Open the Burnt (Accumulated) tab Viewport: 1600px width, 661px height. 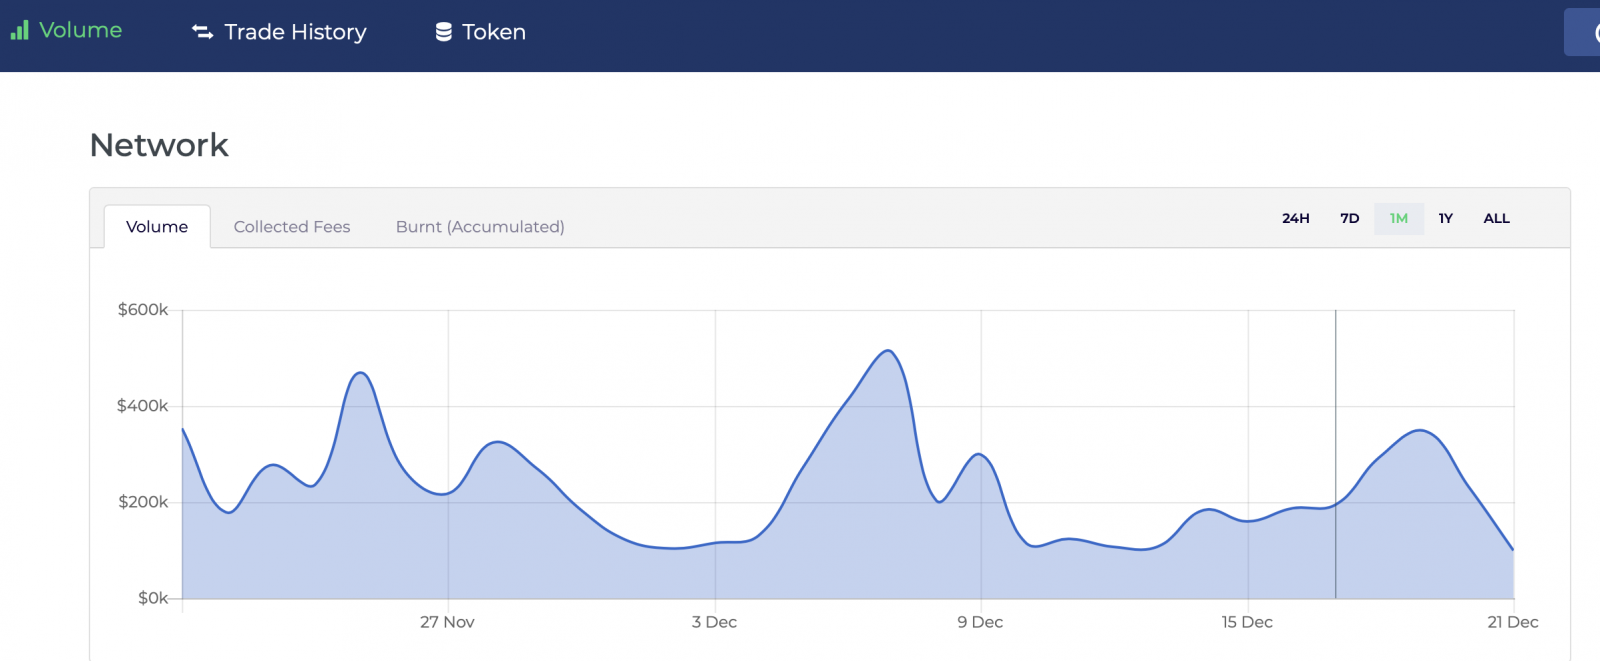480,227
